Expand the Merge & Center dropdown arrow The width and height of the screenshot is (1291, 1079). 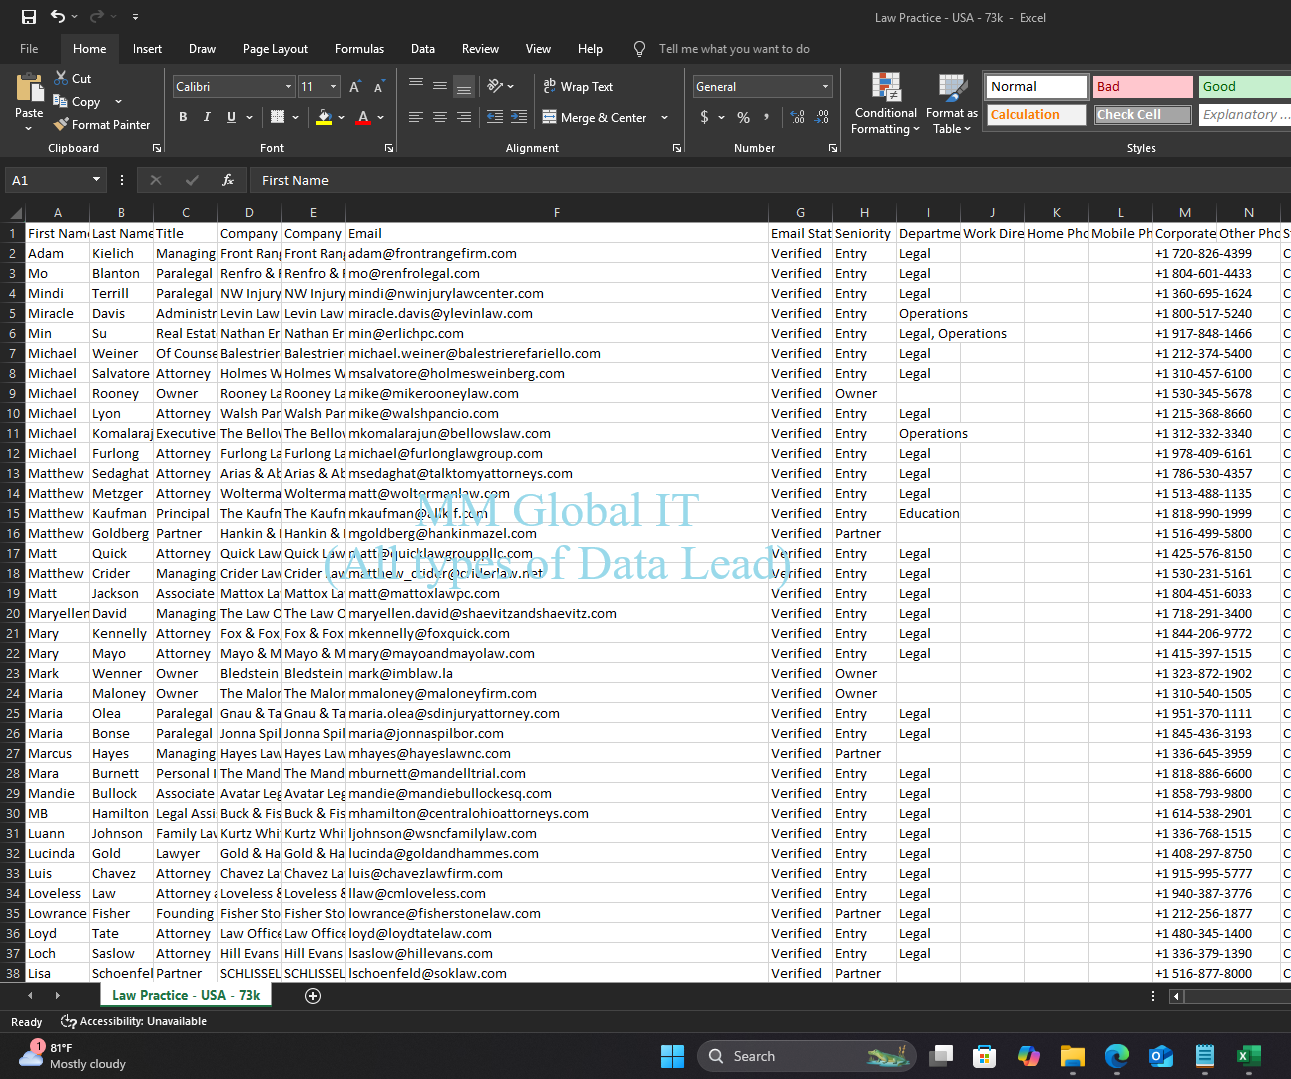pos(664,117)
